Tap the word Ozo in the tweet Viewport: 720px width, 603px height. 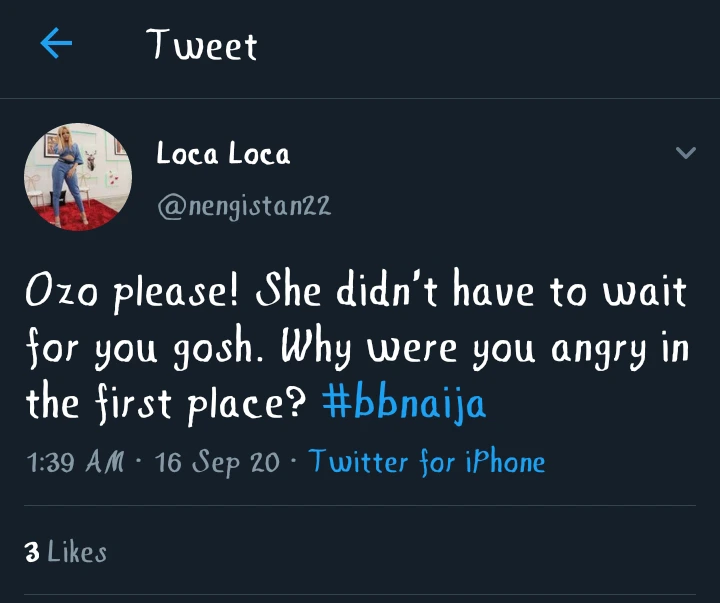(62, 290)
